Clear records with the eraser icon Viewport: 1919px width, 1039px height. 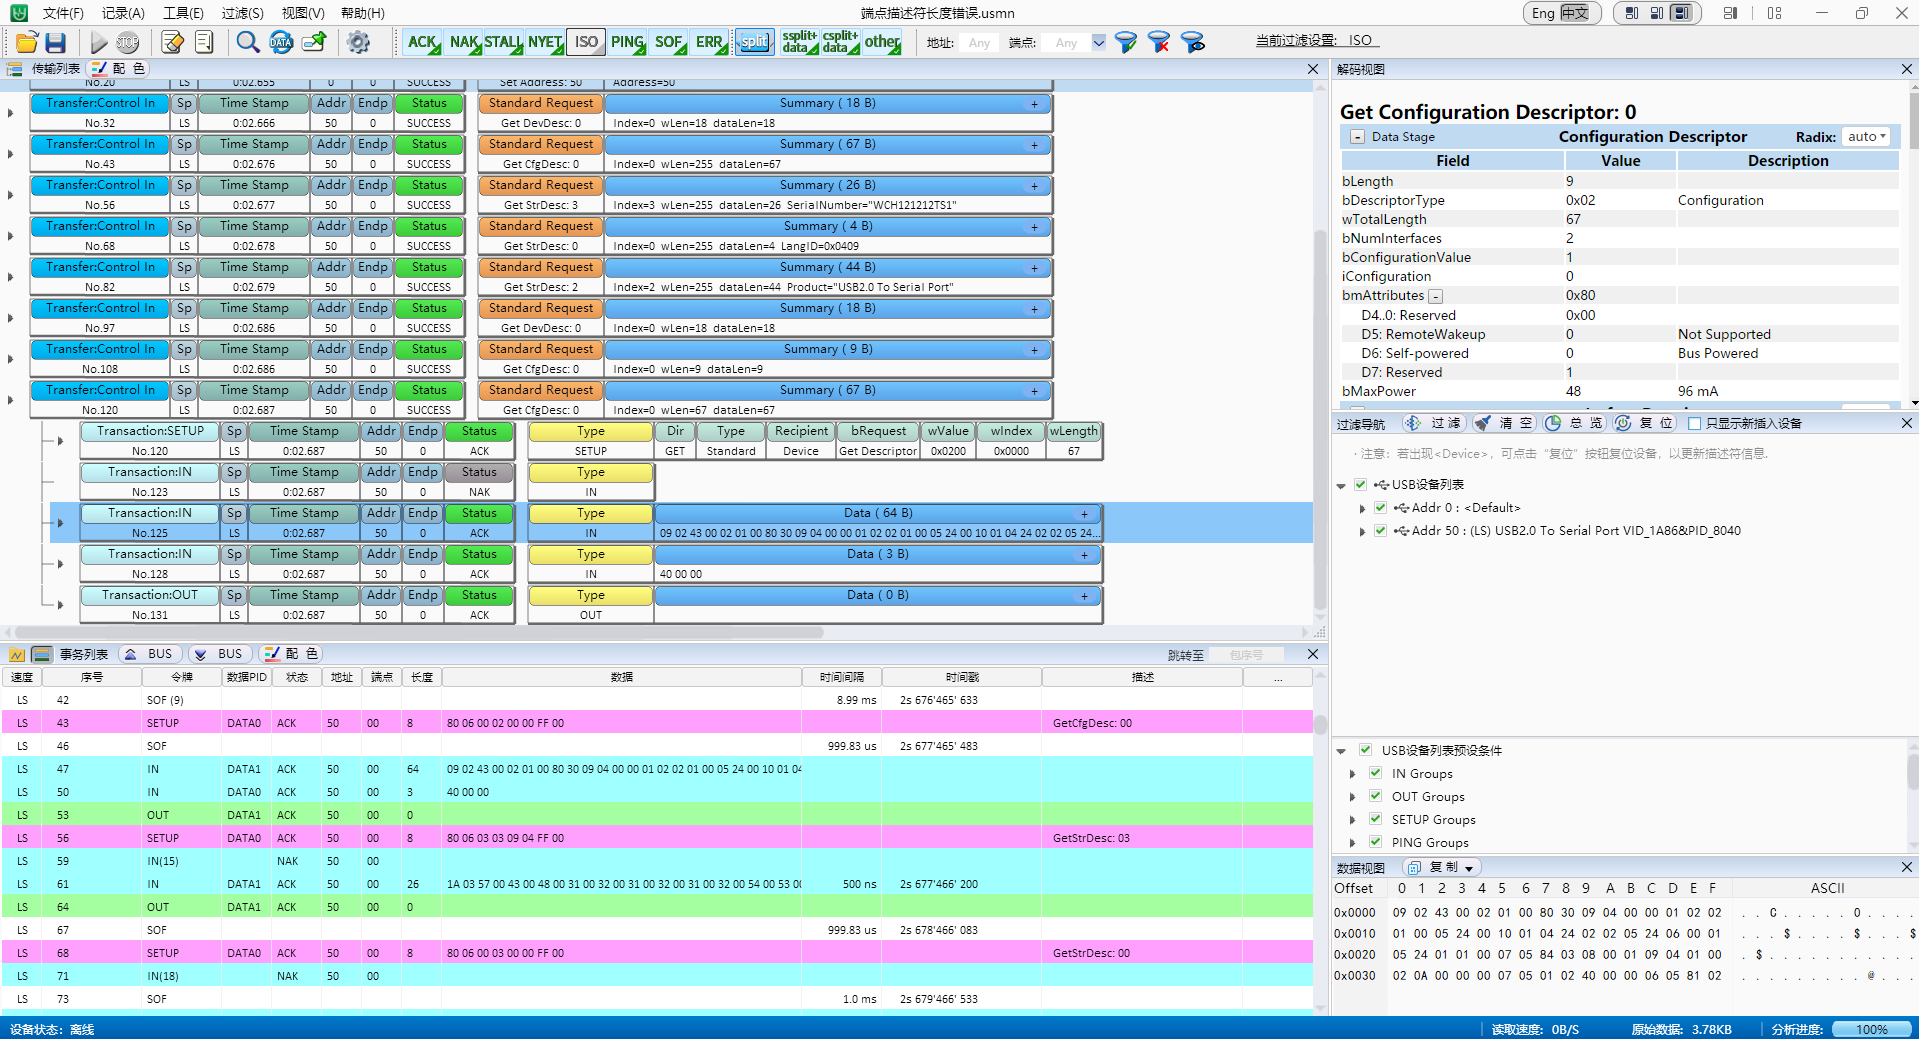(172, 42)
